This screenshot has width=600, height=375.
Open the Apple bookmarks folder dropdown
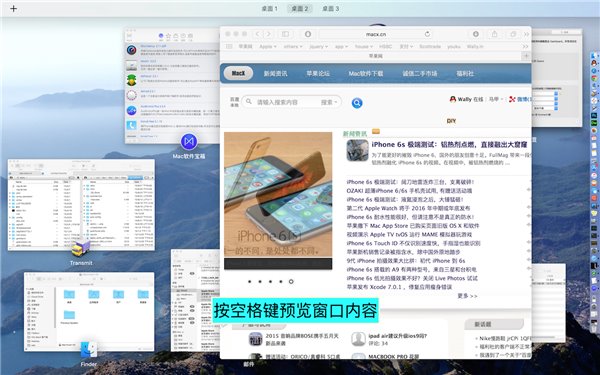click(x=267, y=46)
